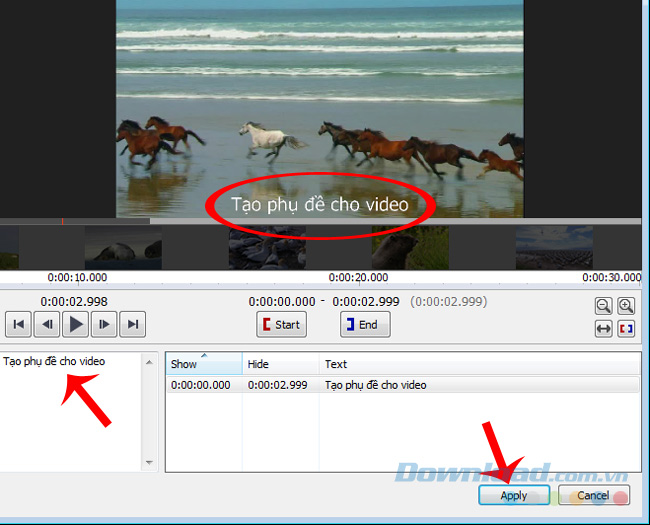The width and height of the screenshot is (650, 525).
Task: Select the penguins thumbnail in timeline
Action: pos(267,248)
